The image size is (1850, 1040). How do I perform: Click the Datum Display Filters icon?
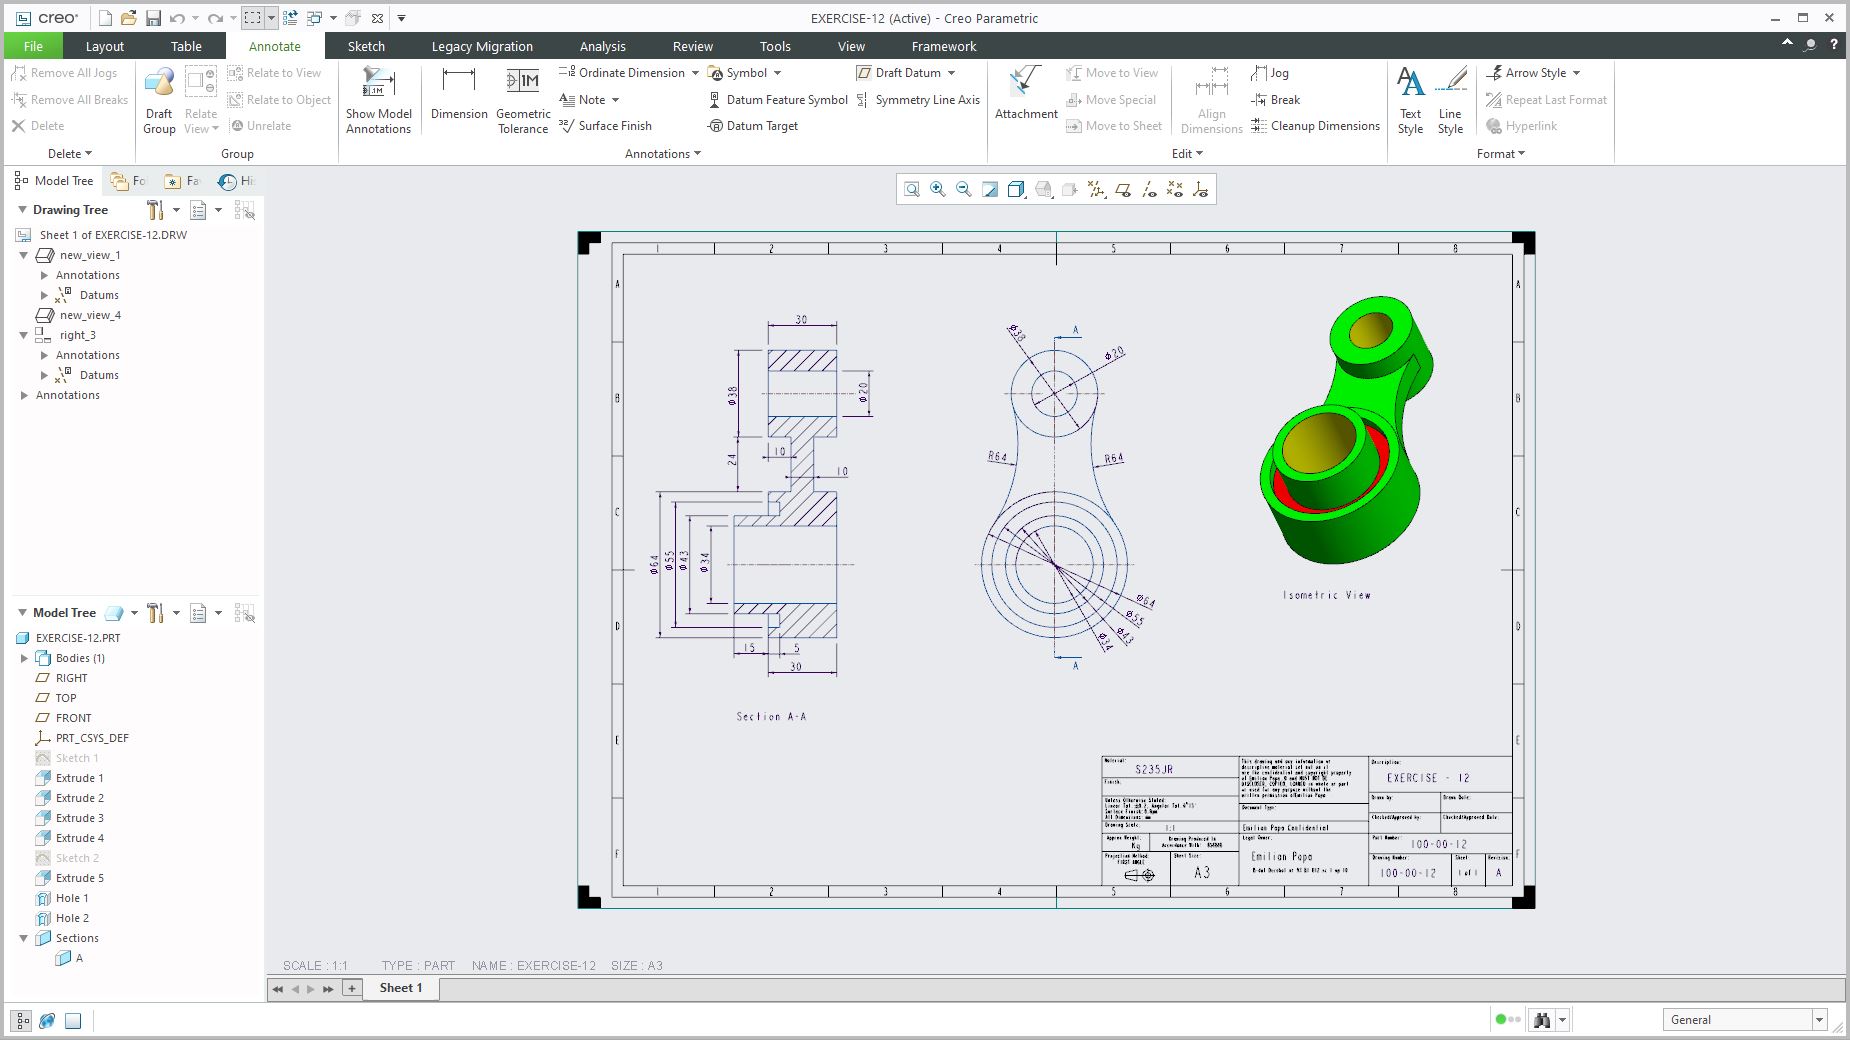click(x=1096, y=189)
